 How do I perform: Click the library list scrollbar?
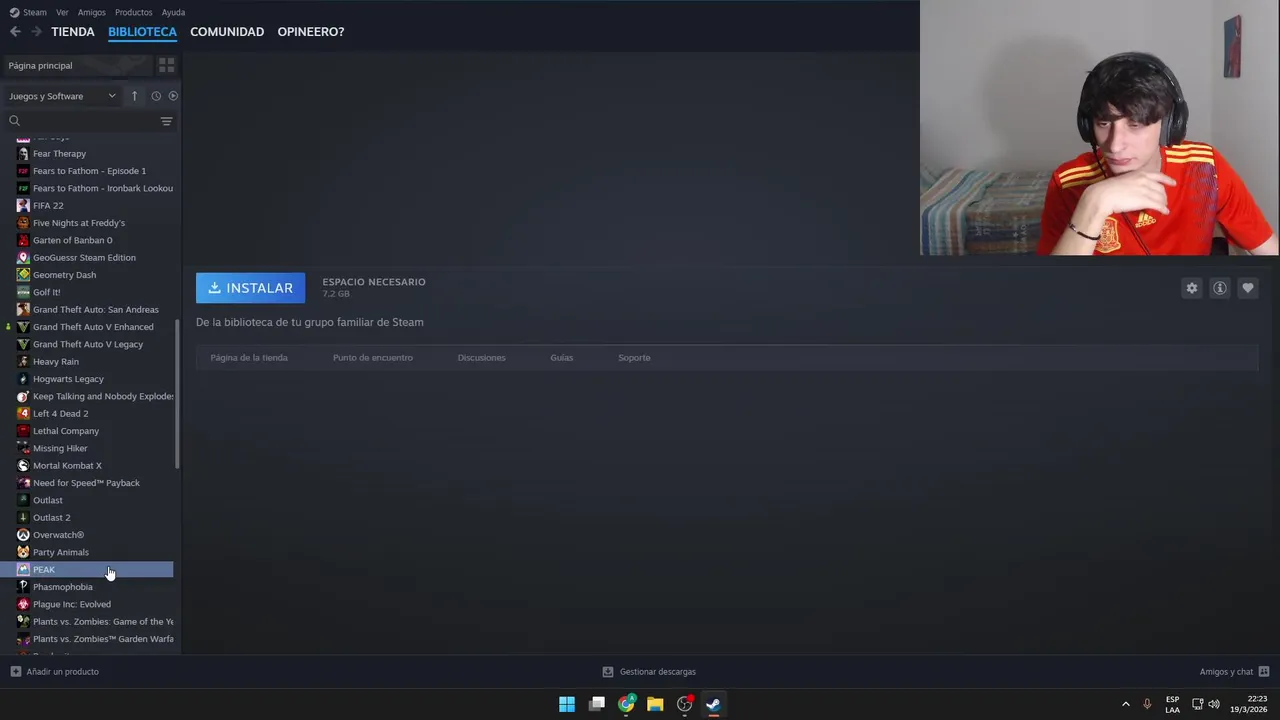click(x=177, y=394)
